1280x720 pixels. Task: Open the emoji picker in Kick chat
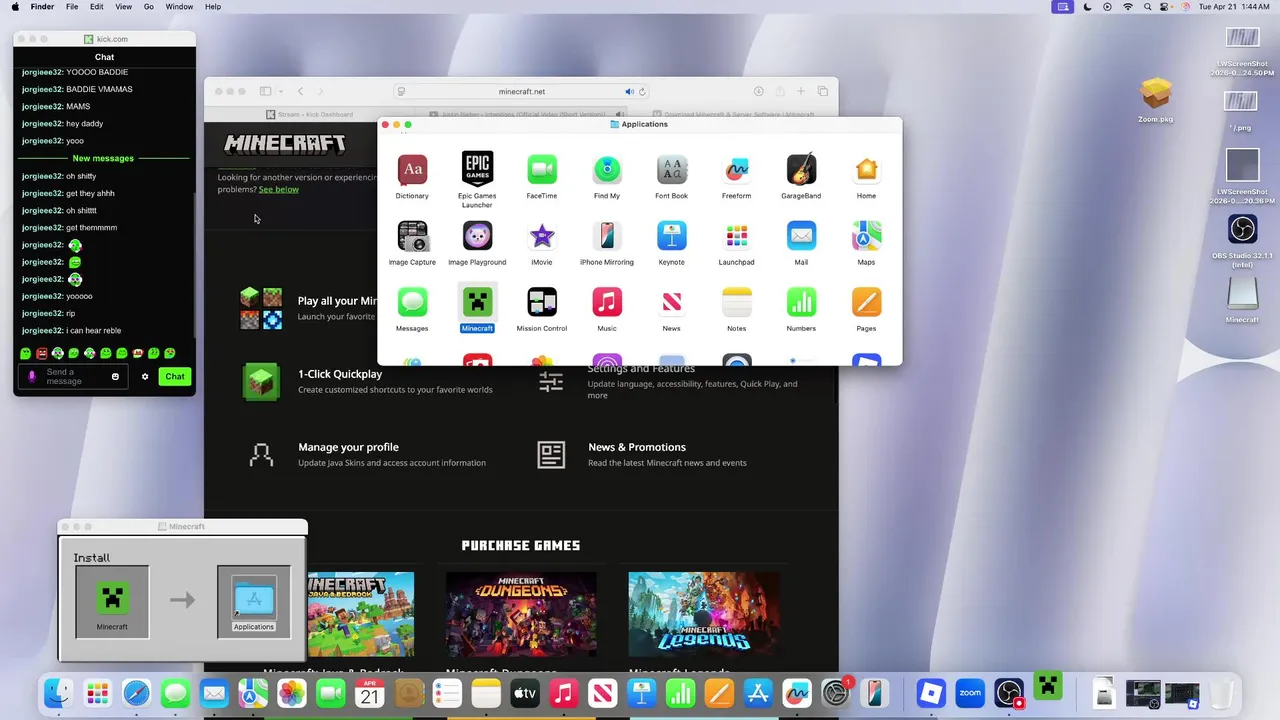click(115, 377)
